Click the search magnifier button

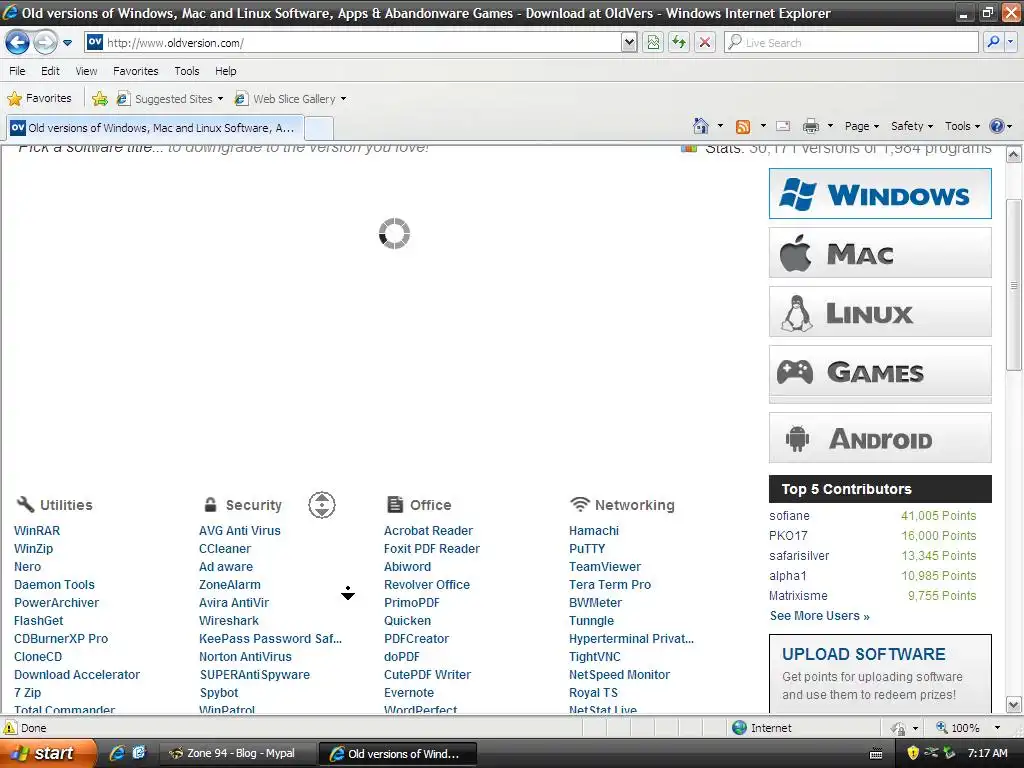[x=993, y=42]
